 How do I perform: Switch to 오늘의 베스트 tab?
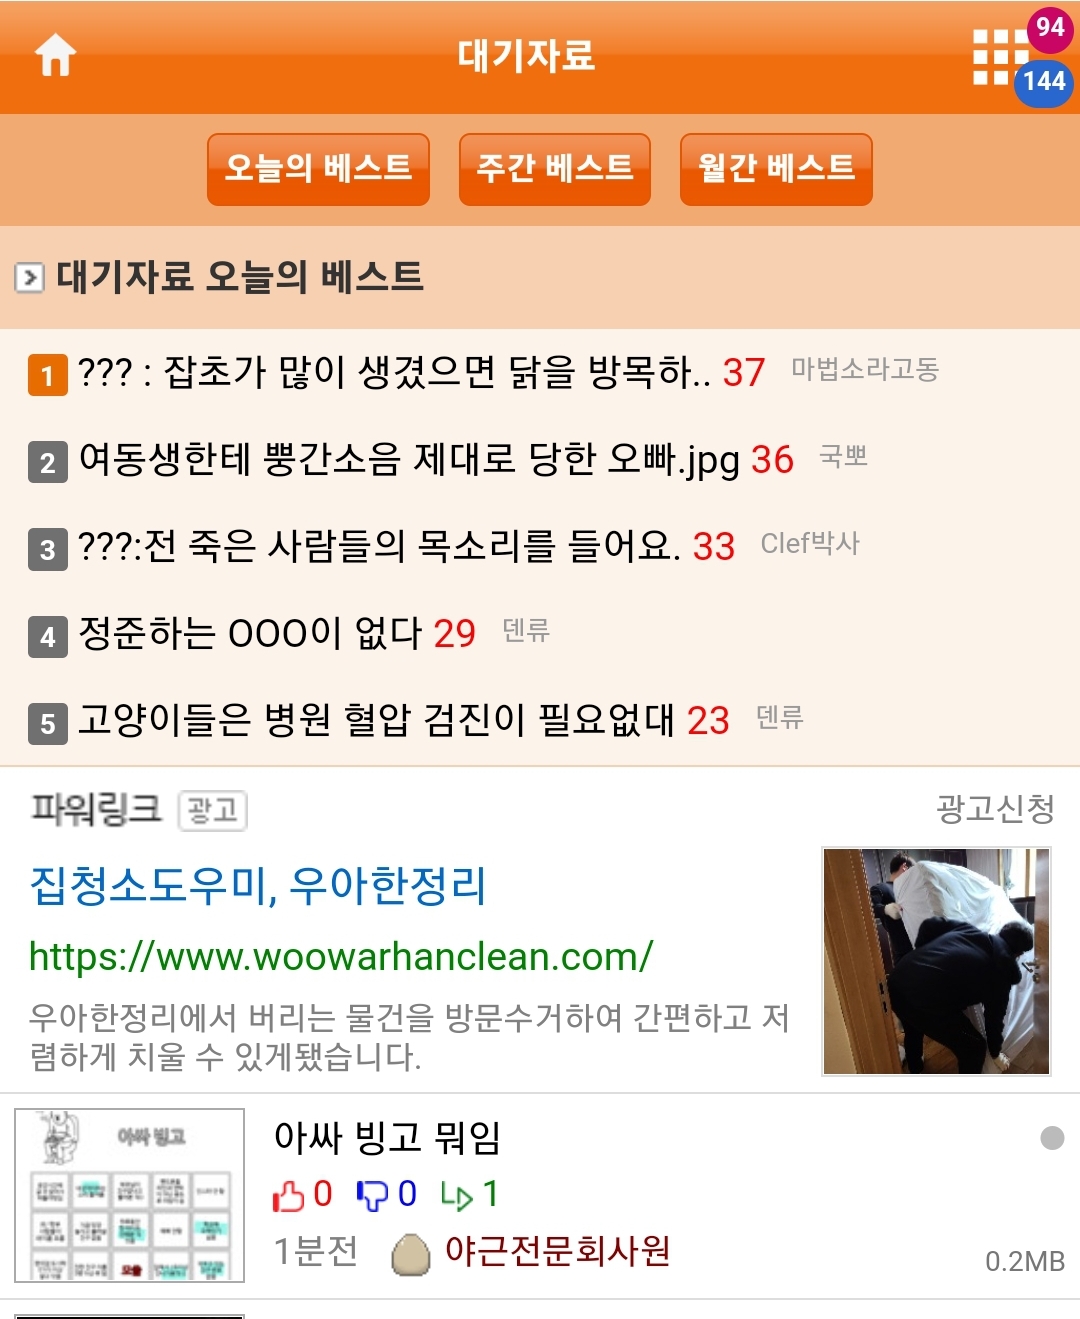point(318,169)
